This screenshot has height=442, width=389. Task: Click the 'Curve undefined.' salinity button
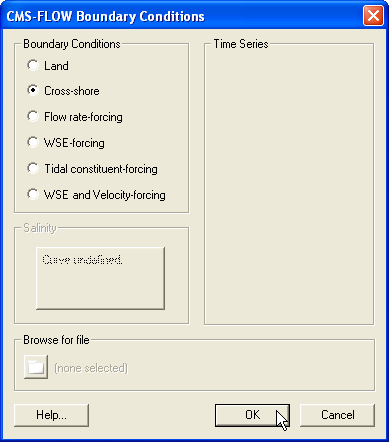[x=100, y=278]
